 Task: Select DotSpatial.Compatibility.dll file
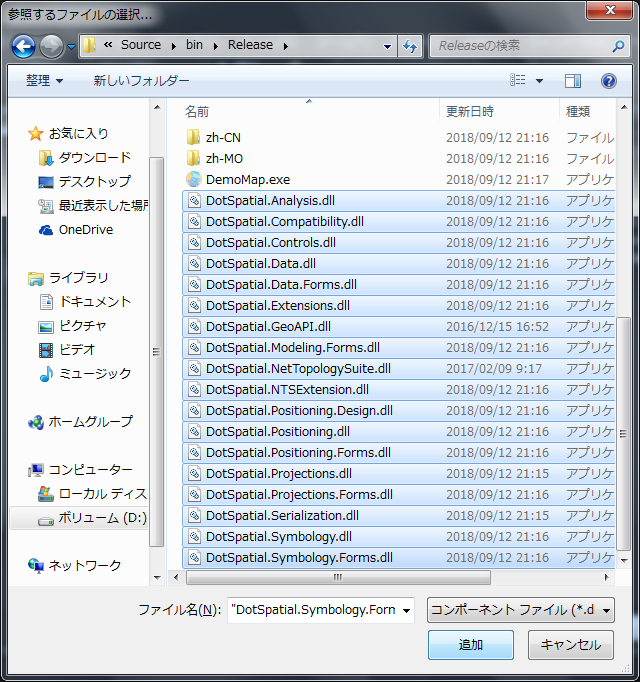click(x=399, y=221)
